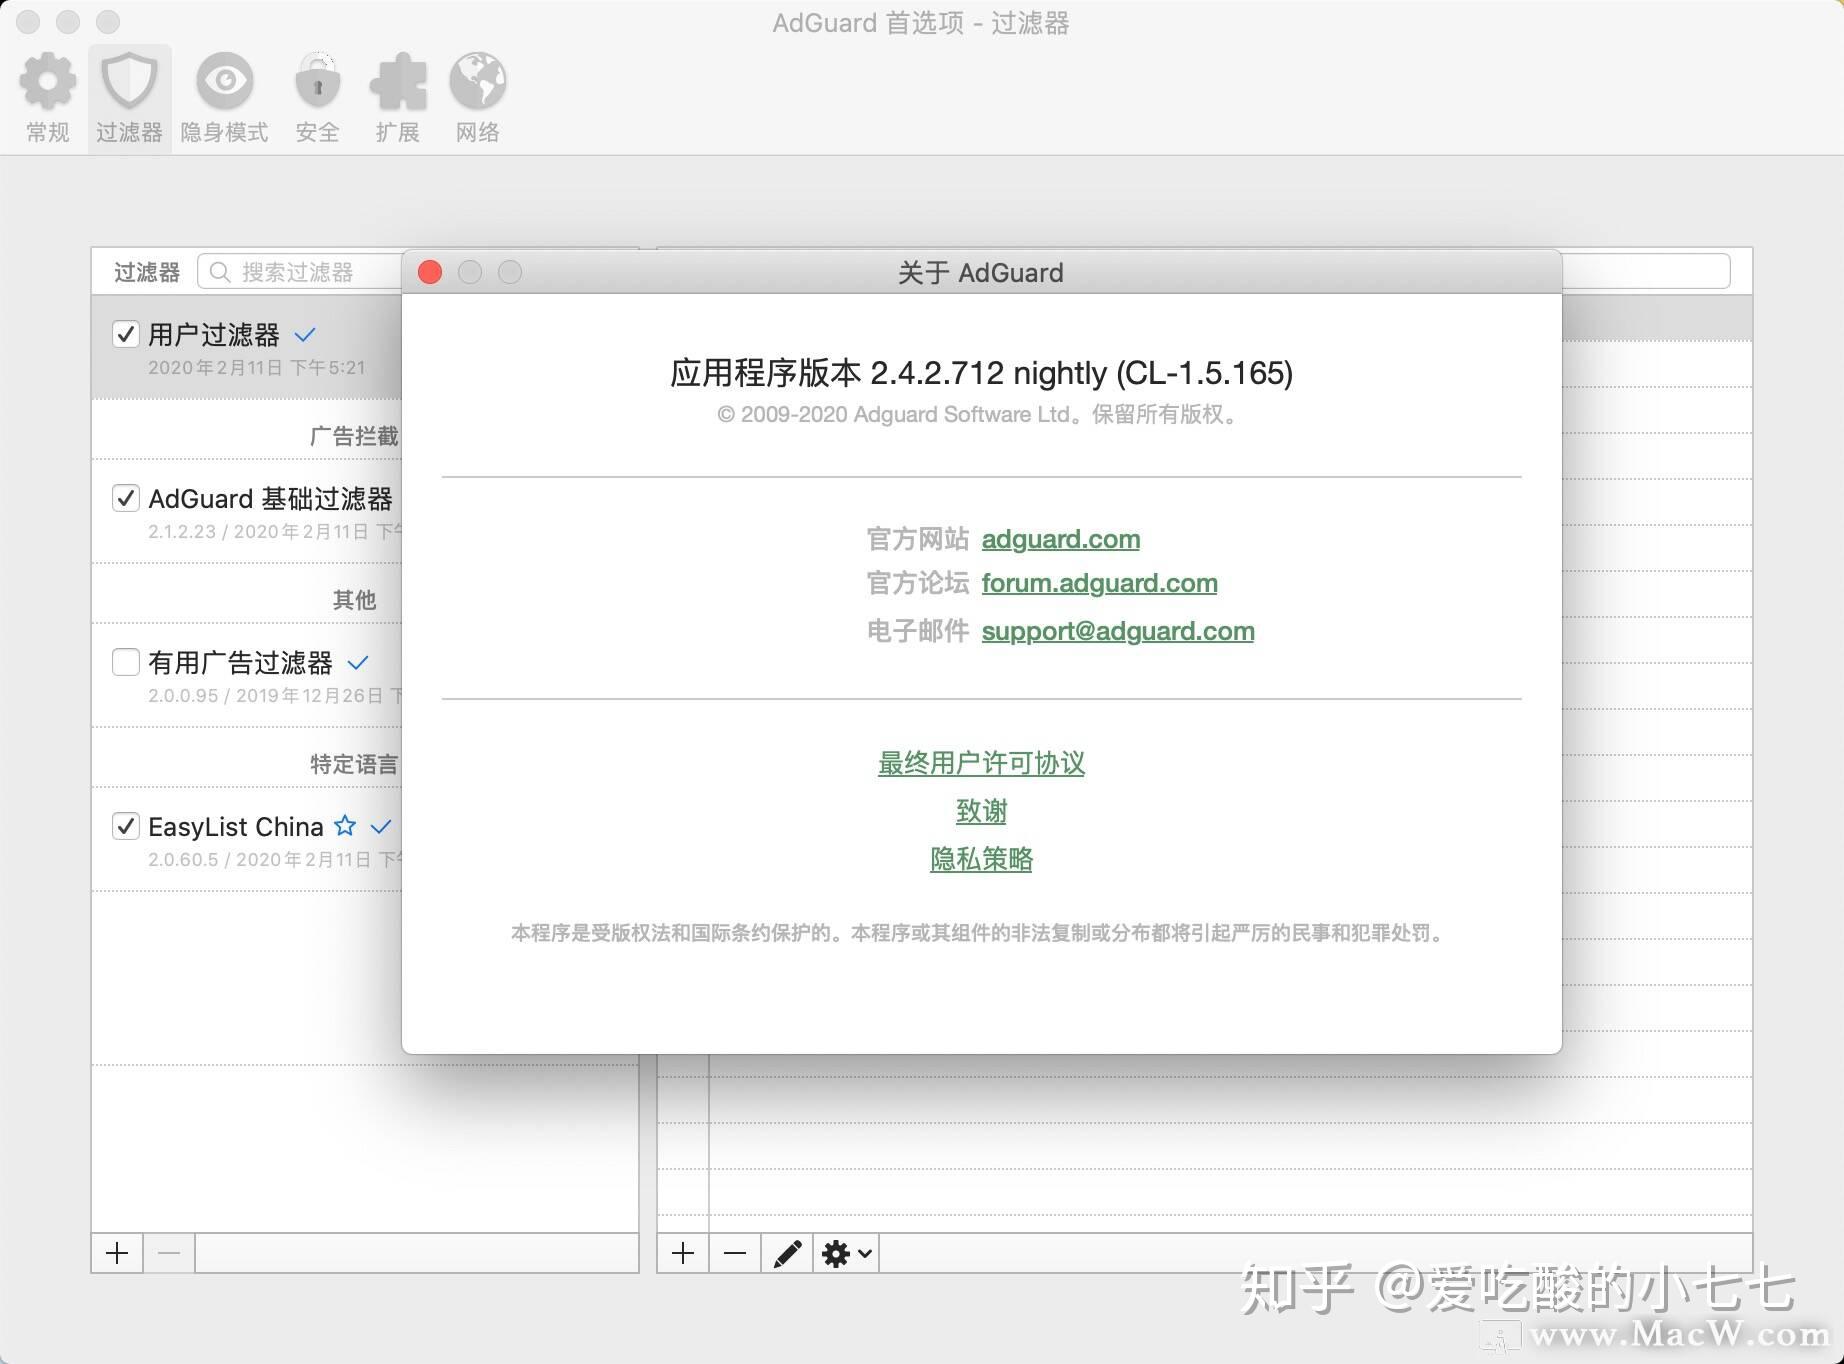
Task: Open the 最终用户许可协议 license agreement
Action: [x=982, y=763]
